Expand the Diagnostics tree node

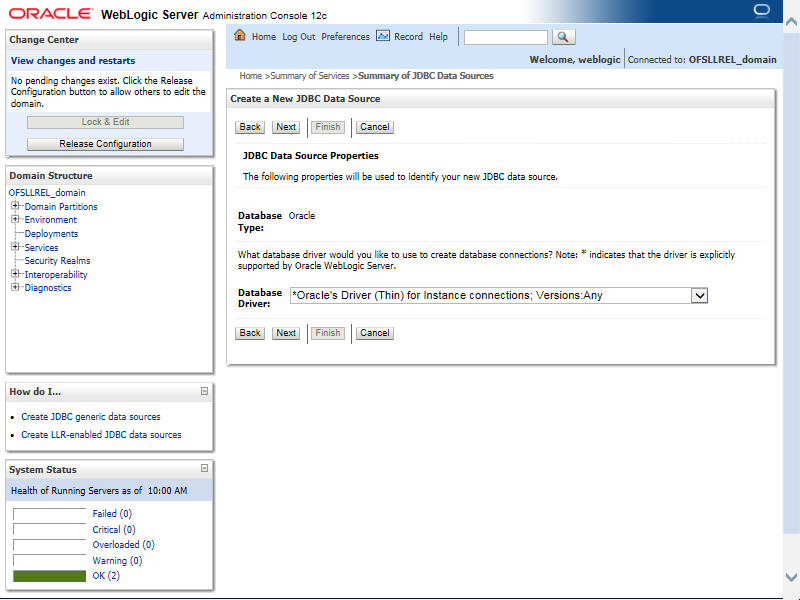pos(15,287)
